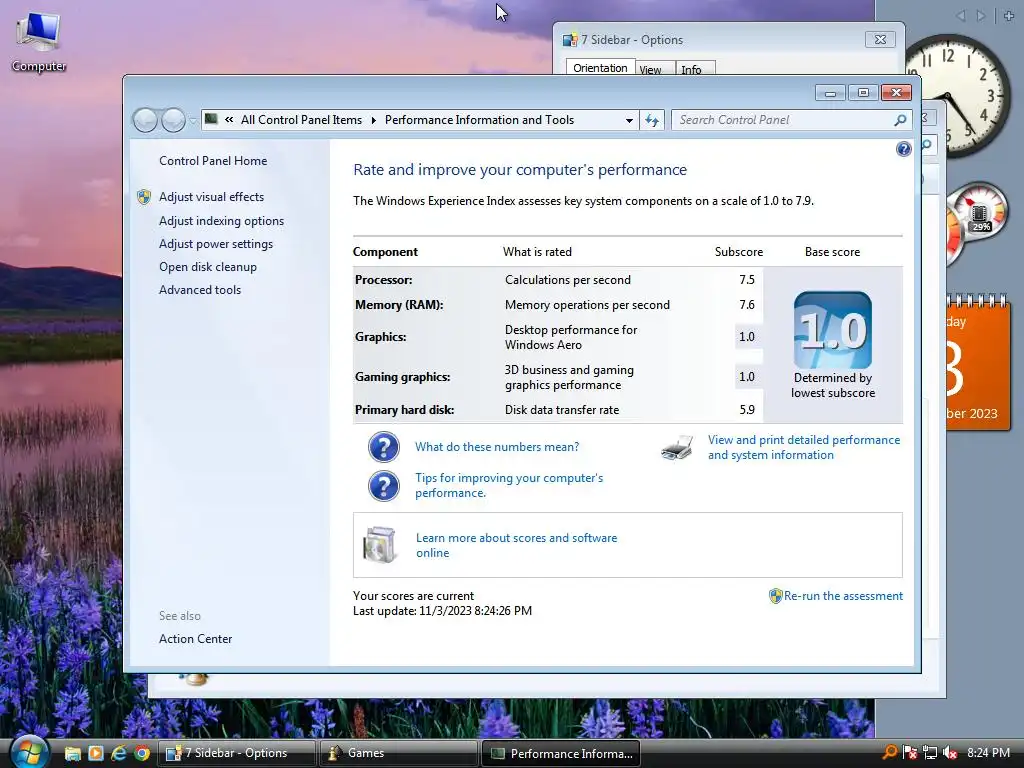Open Help with the blue question mark icon
This screenshot has width=1024, height=768.
[x=903, y=149]
